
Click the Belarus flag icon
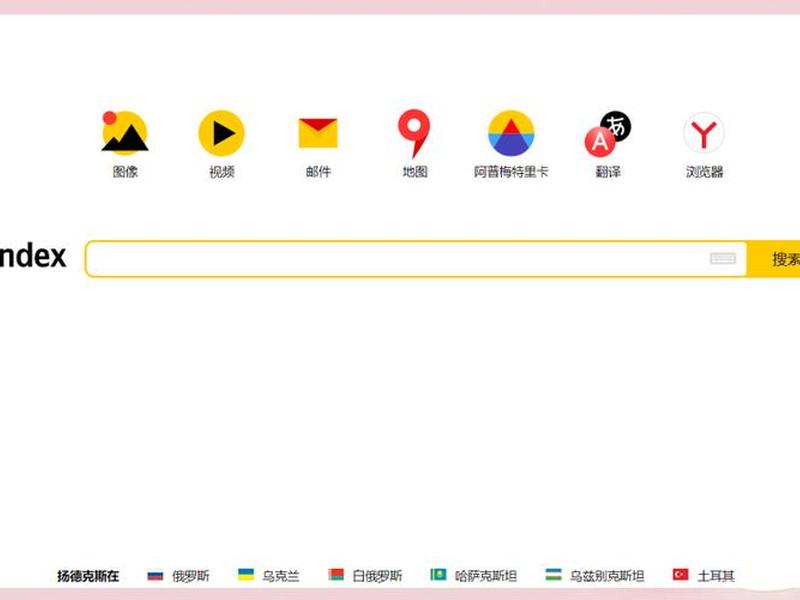(x=336, y=574)
